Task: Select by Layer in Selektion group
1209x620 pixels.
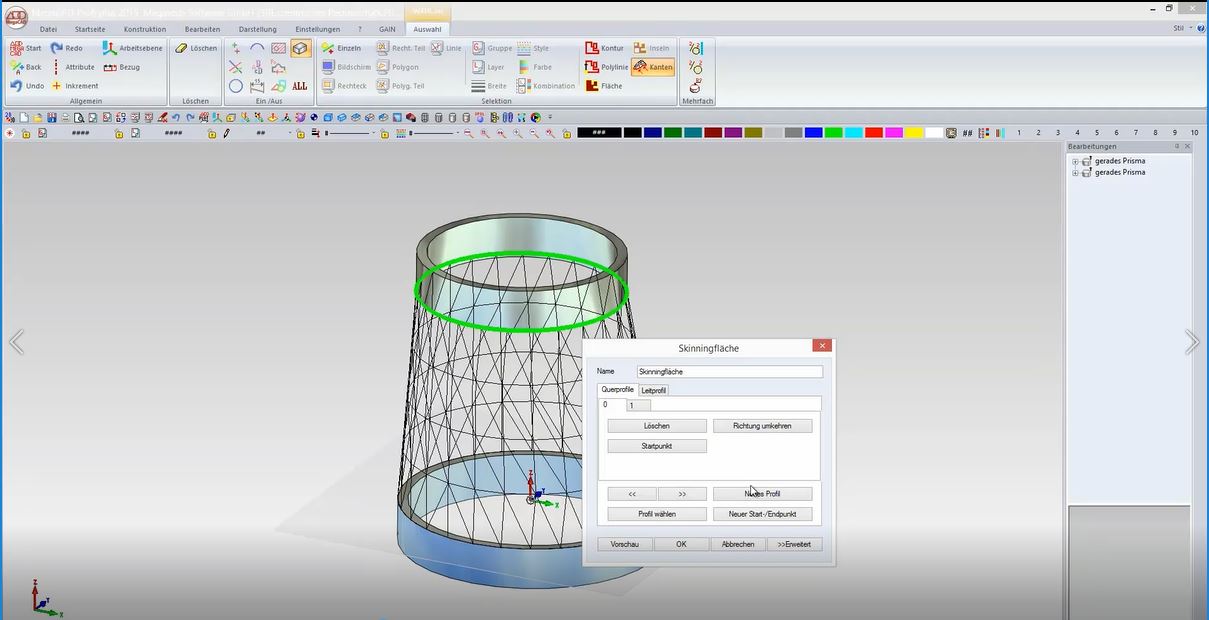Action: click(x=488, y=67)
